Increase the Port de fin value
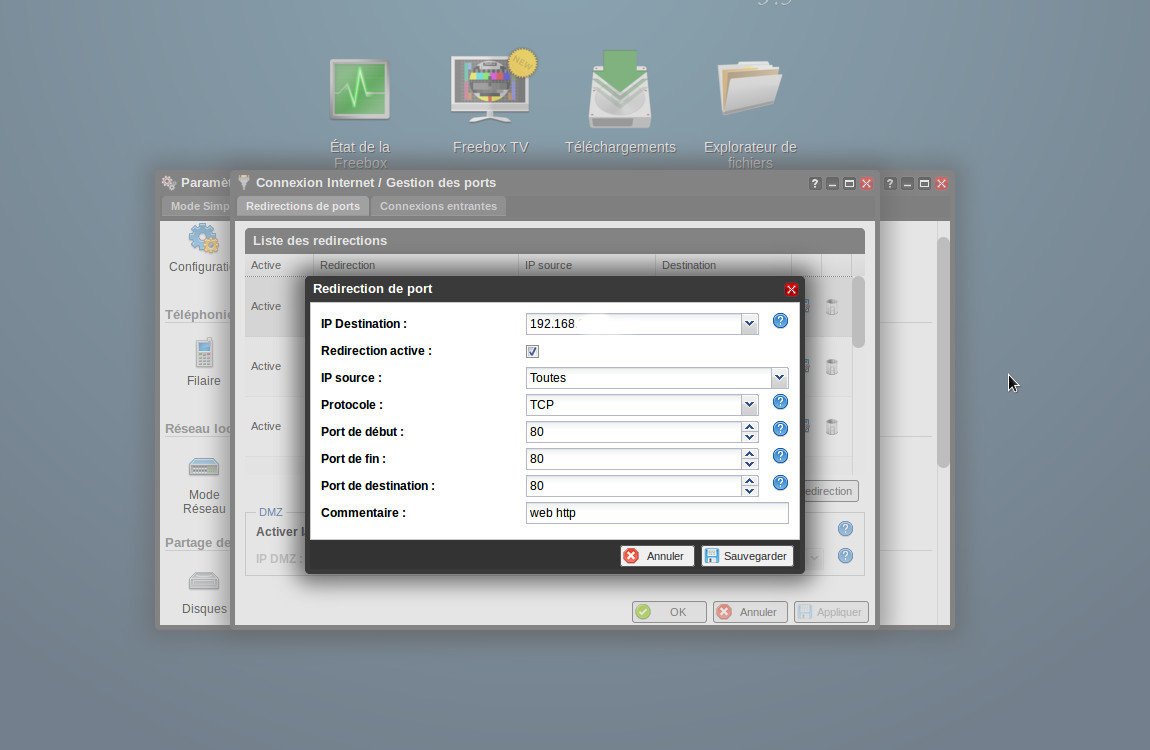The image size is (1150, 750). (x=749, y=454)
